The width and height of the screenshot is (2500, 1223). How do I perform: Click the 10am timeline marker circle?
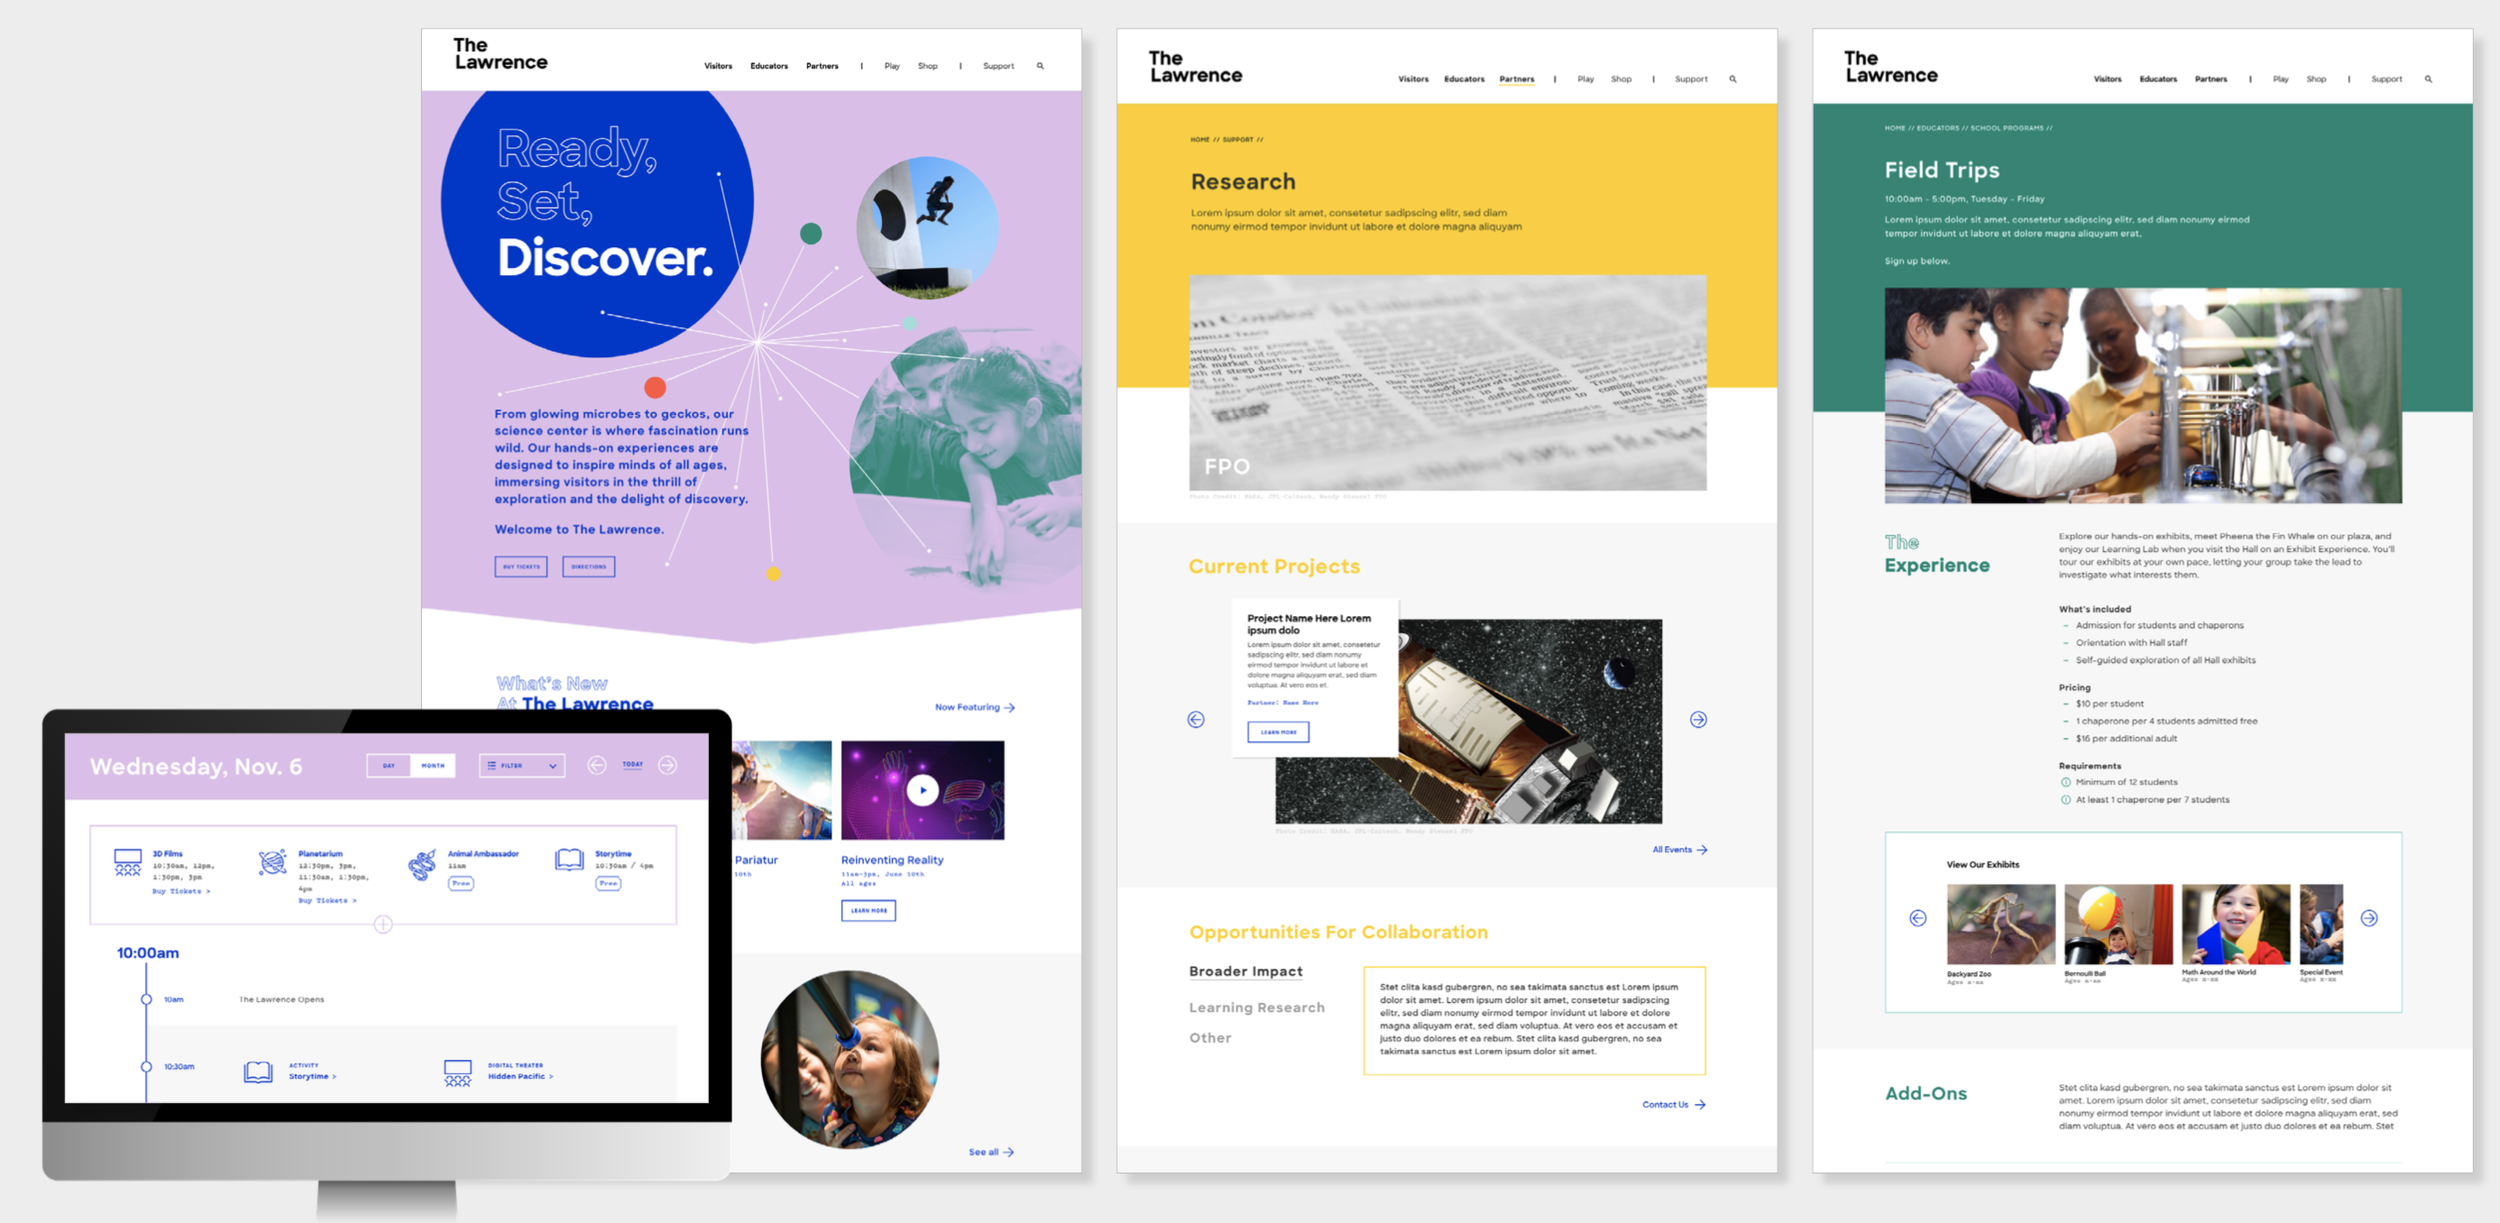point(146,999)
